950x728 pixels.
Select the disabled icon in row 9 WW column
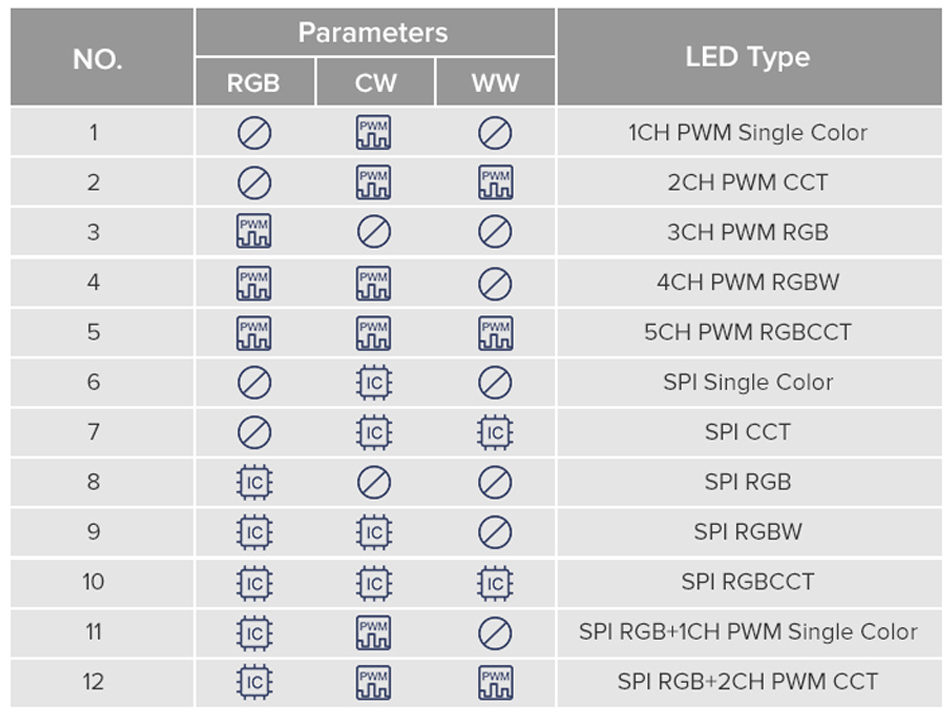[495, 532]
